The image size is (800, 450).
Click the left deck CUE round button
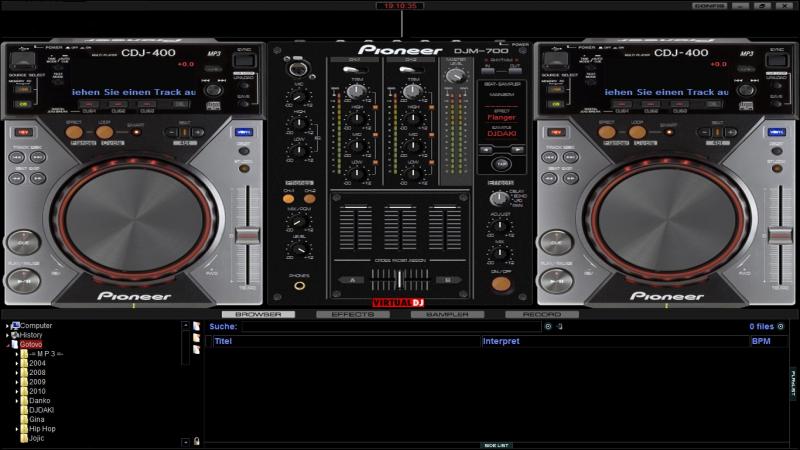[23, 242]
